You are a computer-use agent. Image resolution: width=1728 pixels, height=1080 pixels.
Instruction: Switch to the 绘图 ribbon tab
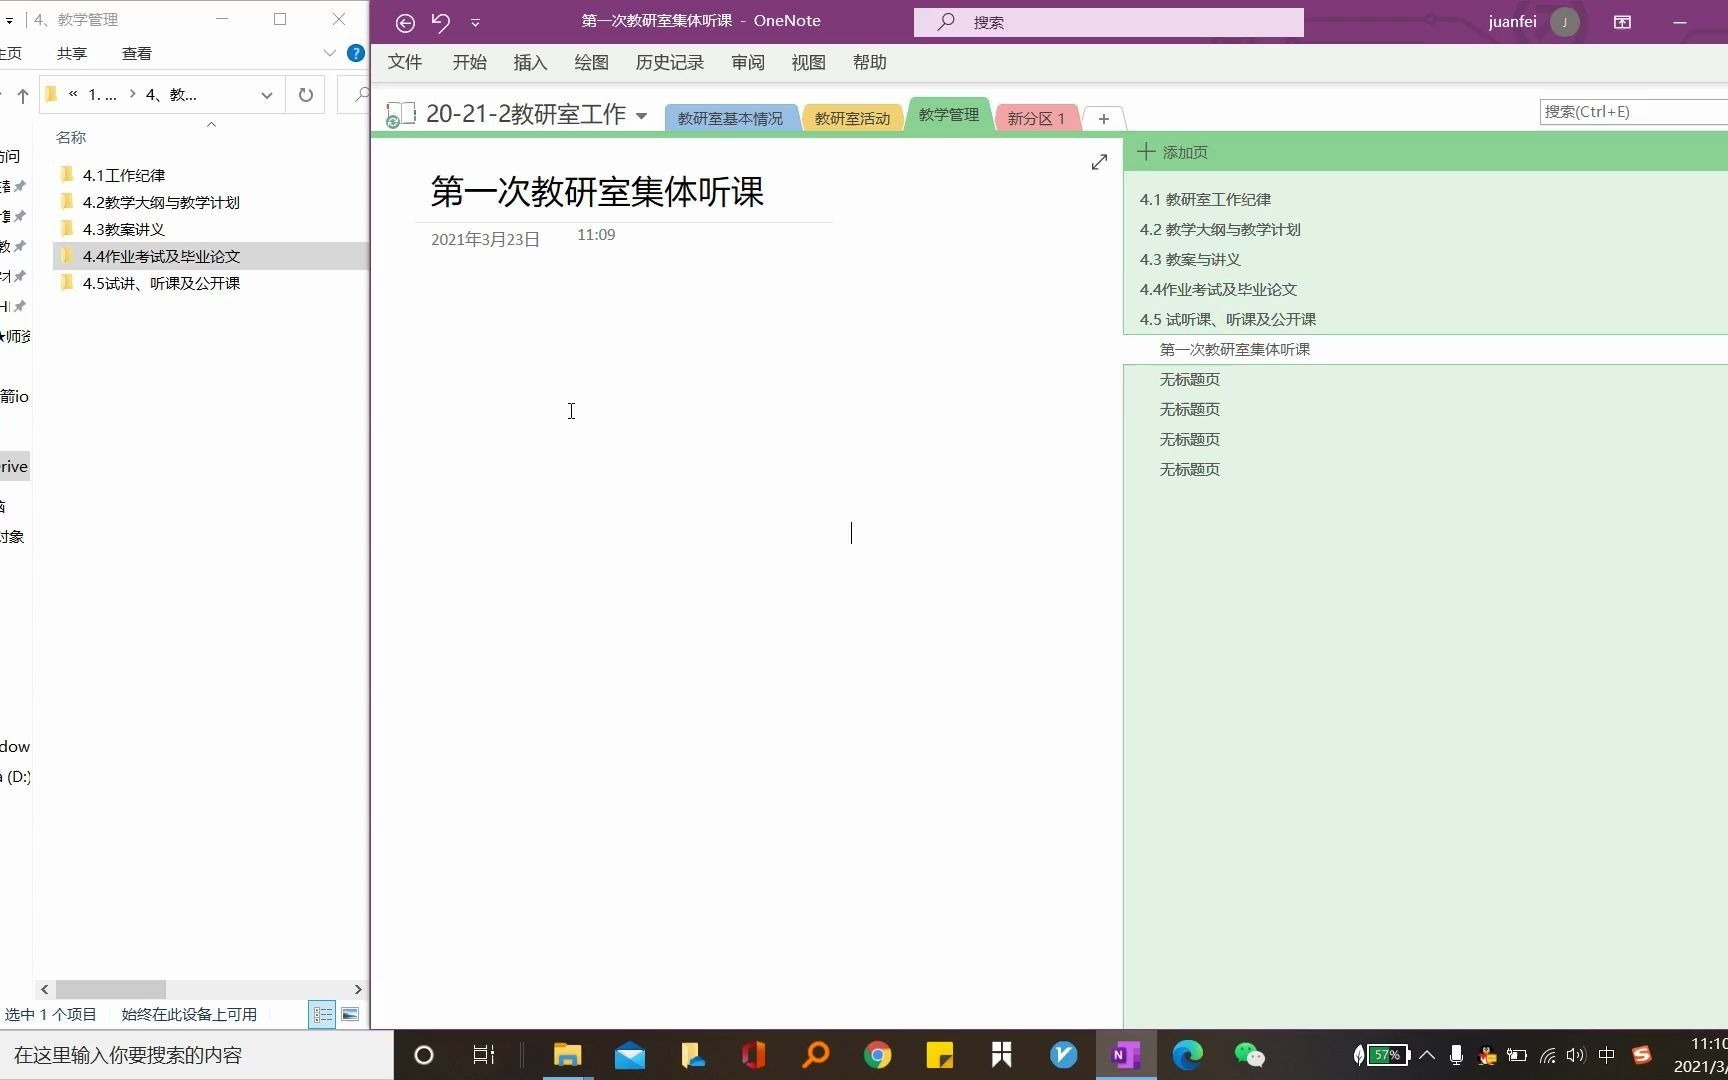point(591,62)
